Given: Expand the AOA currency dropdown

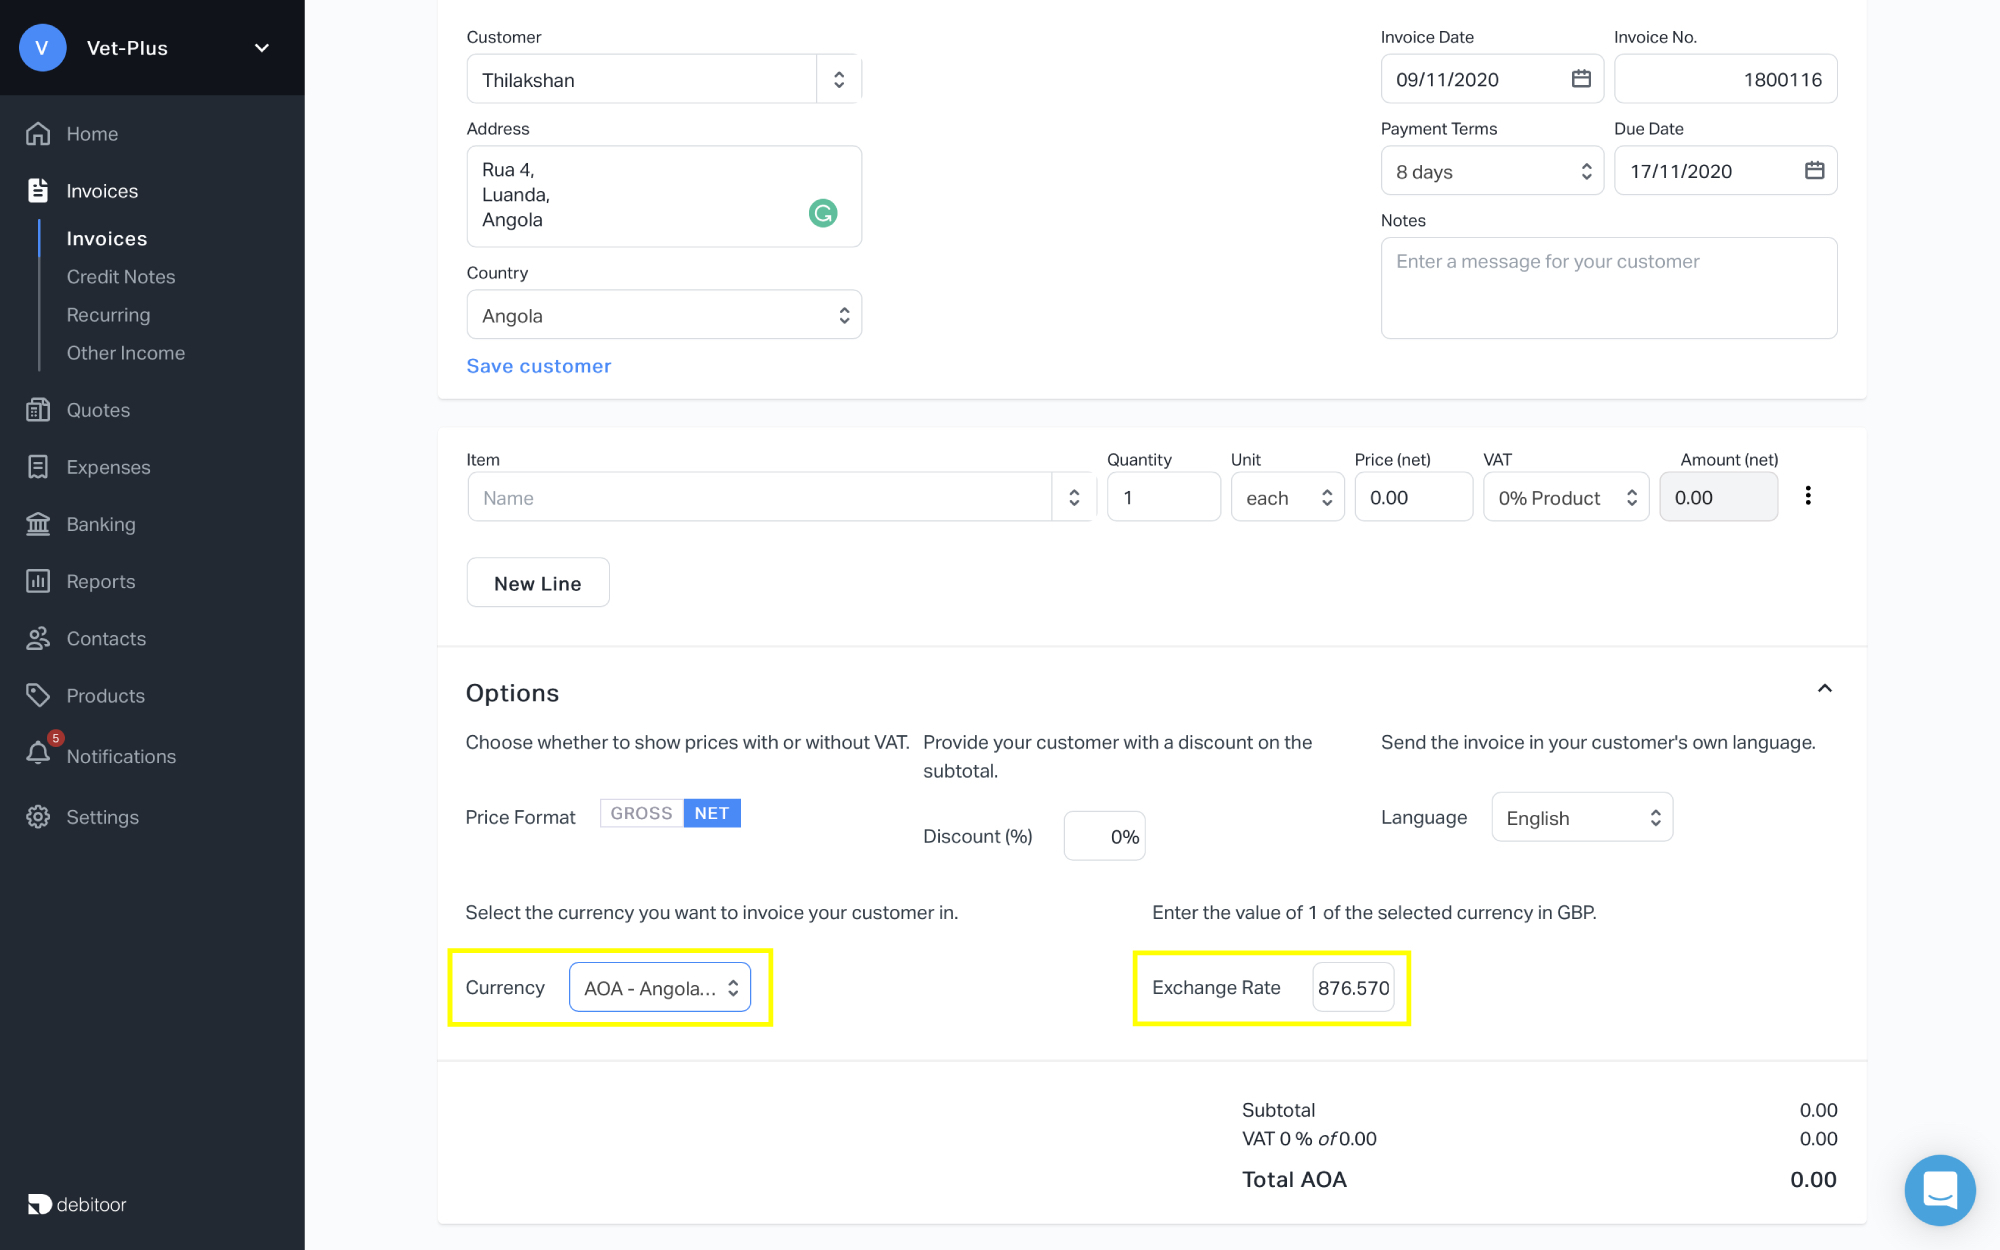Looking at the screenshot, I should [658, 986].
